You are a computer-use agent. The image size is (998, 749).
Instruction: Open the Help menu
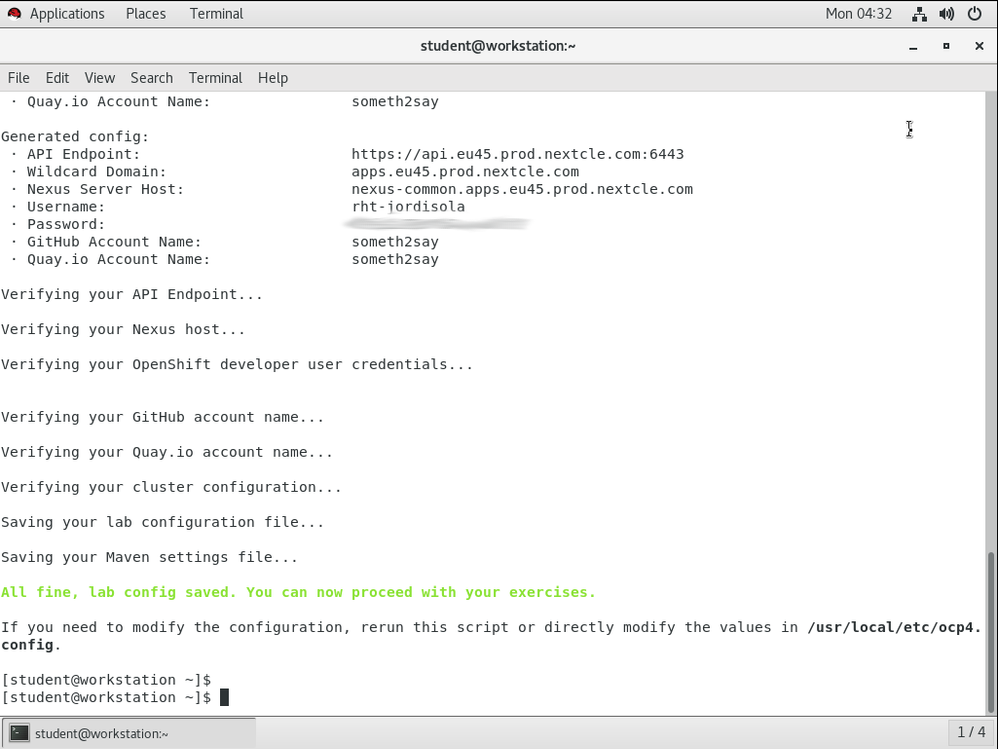(x=273, y=78)
